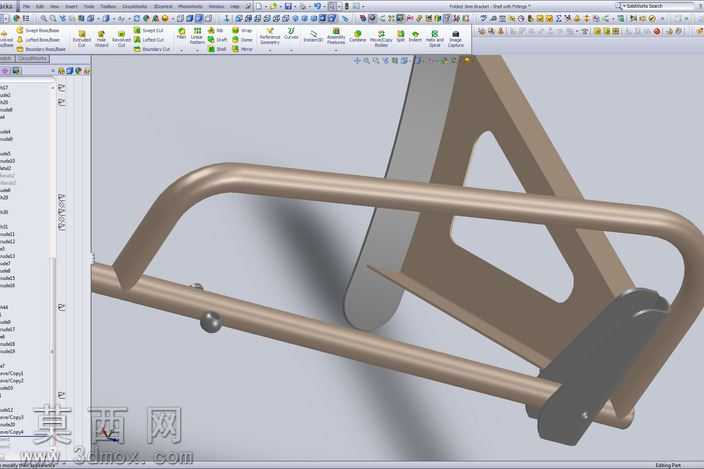Select the Swept Boss/Base feature

(x=38, y=30)
